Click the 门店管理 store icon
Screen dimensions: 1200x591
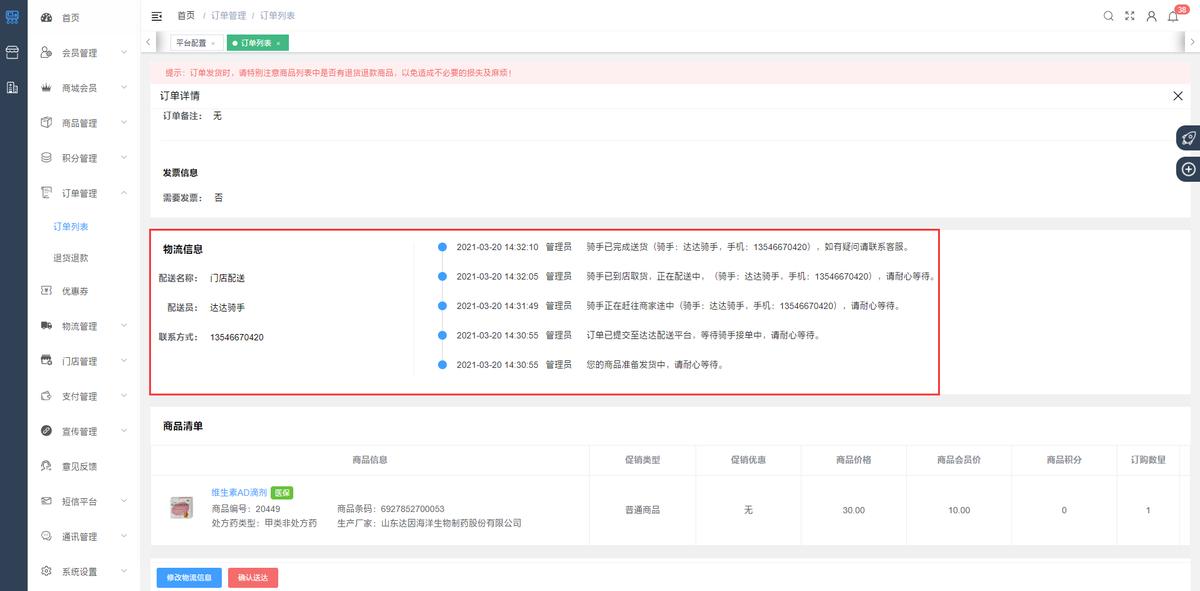click(x=46, y=361)
